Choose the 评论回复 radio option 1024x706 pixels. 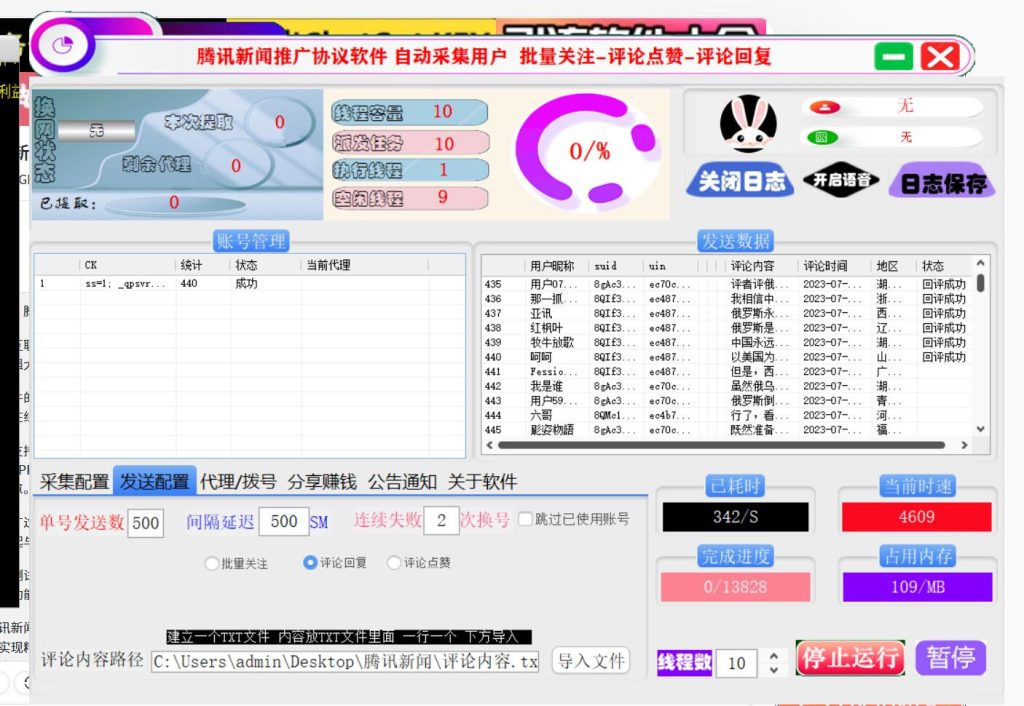[310, 563]
